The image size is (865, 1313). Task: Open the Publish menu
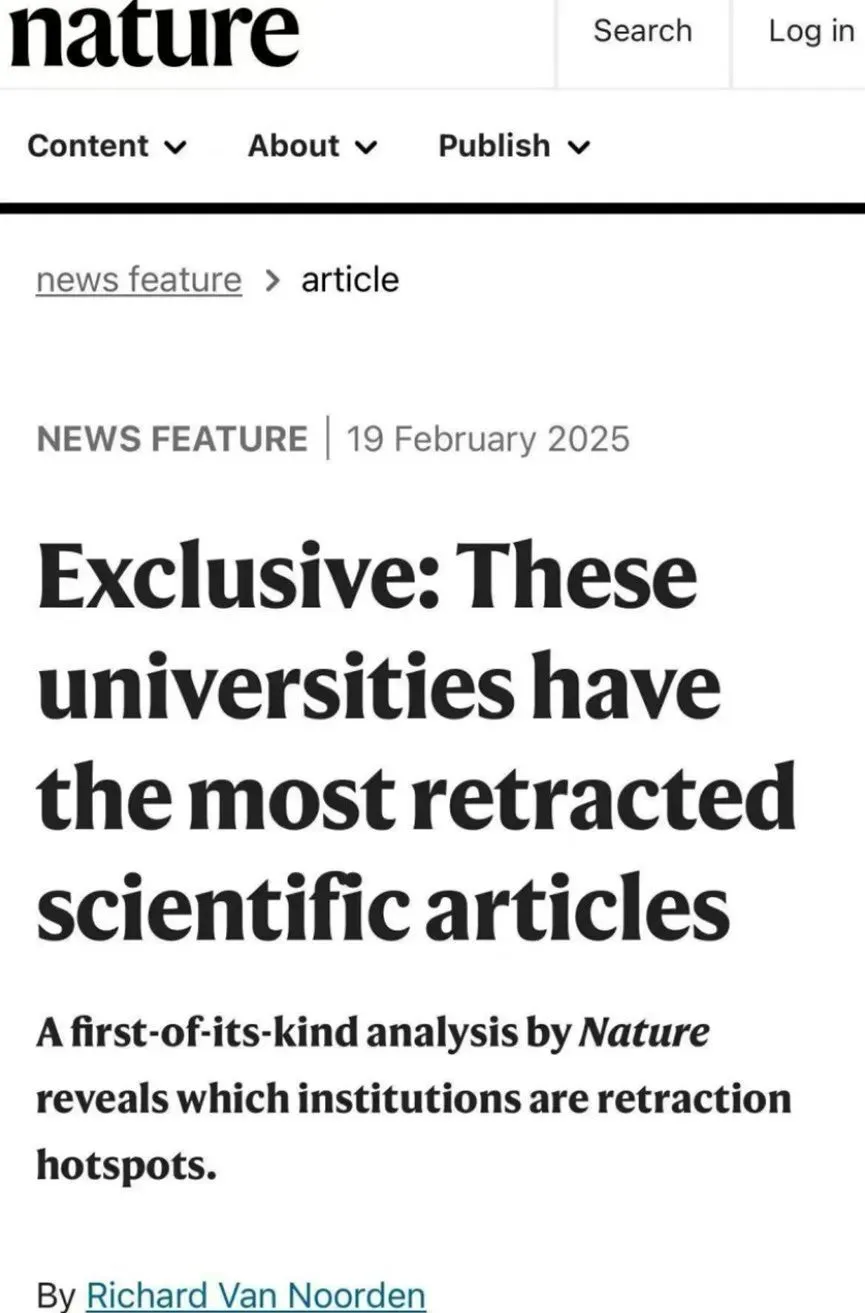[514, 146]
